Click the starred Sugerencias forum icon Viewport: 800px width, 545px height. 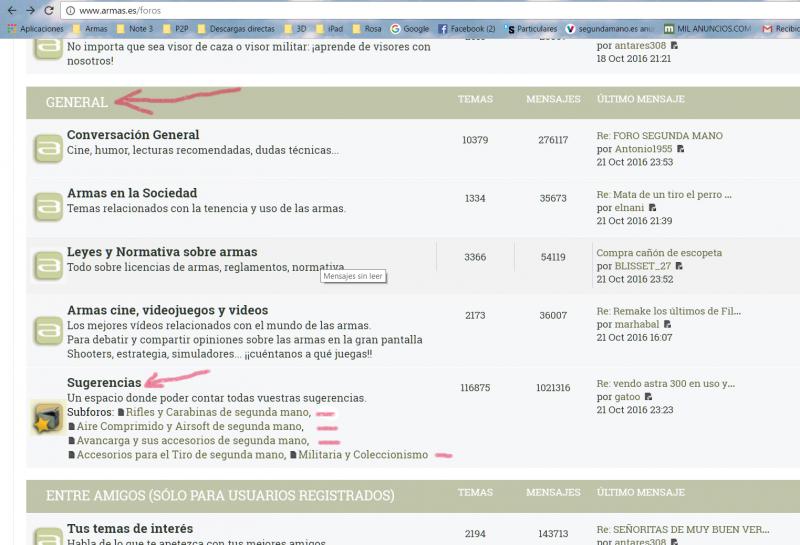click(47, 417)
